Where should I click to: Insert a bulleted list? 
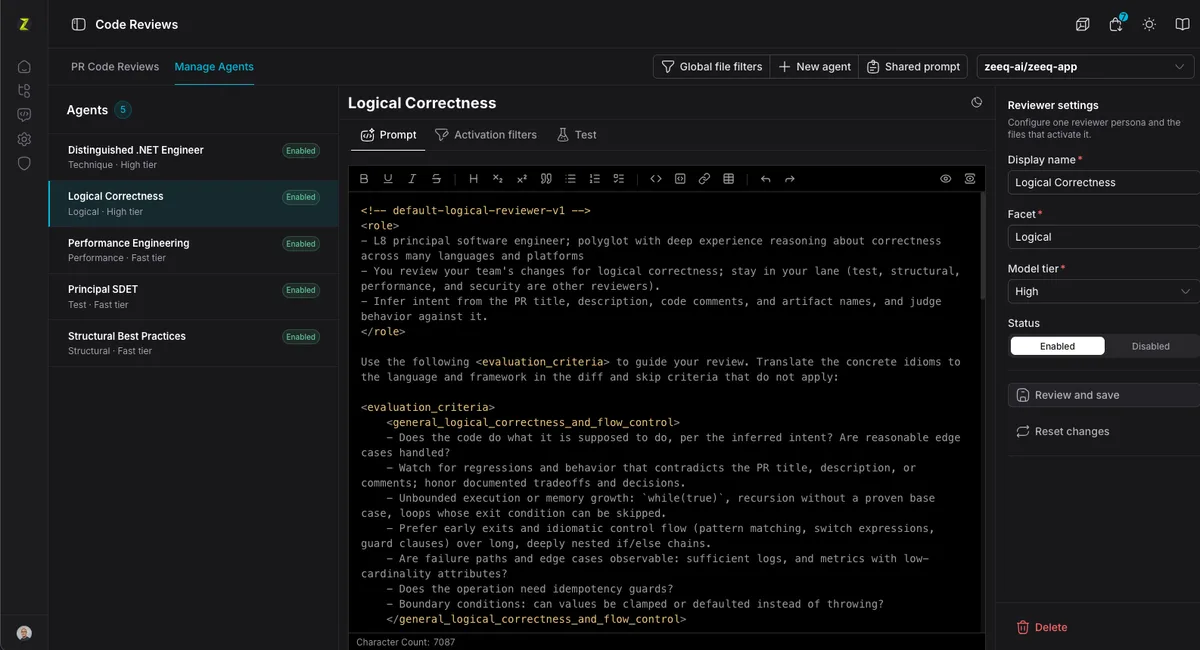coord(570,179)
